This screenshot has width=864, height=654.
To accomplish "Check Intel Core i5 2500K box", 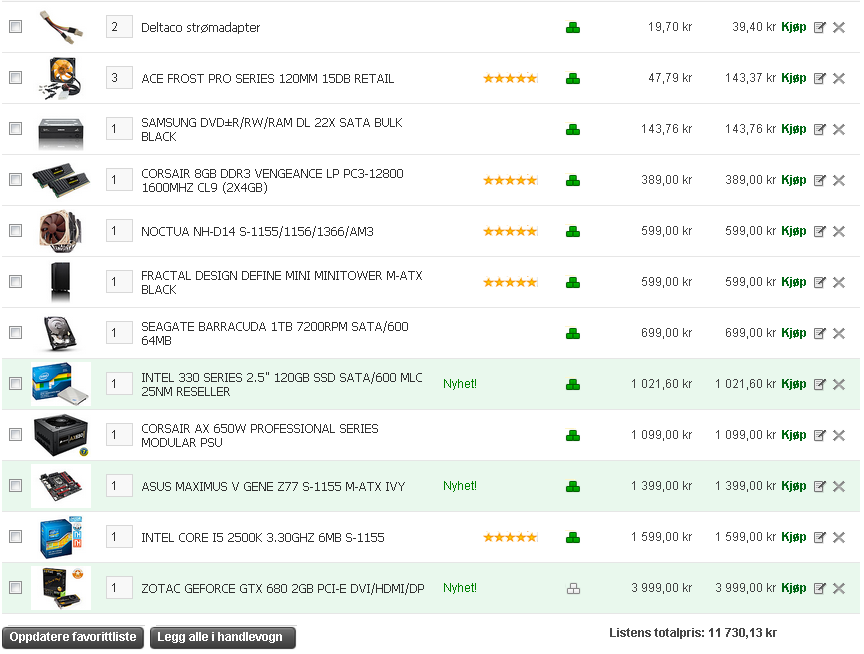I will point(15,536).
